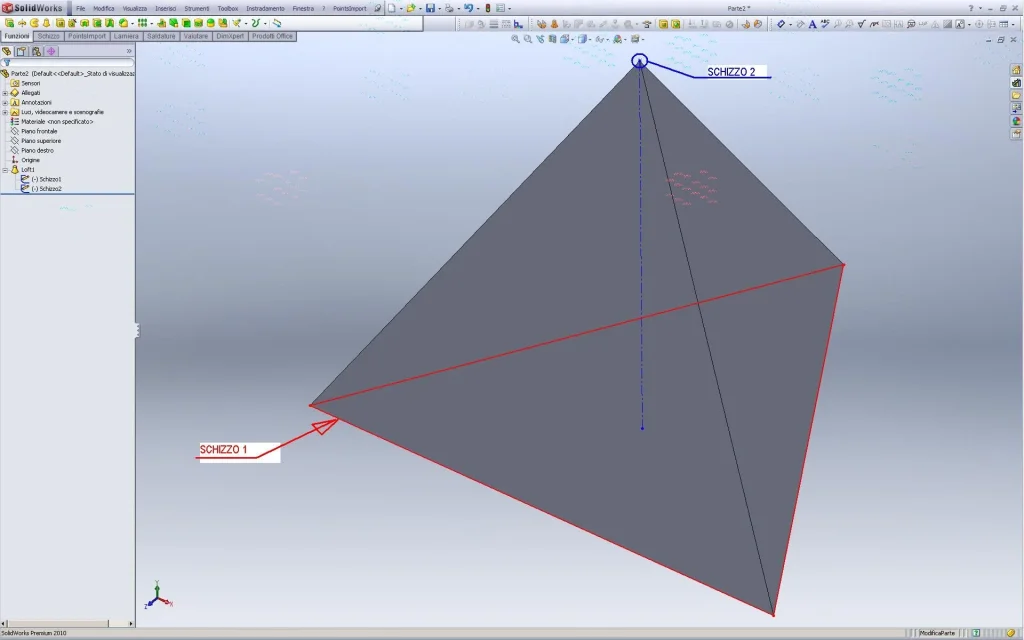Click the horizontal scrollbar of feature panel
The image size is (1024, 640).
pyautogui.click(x=67, y=624)
